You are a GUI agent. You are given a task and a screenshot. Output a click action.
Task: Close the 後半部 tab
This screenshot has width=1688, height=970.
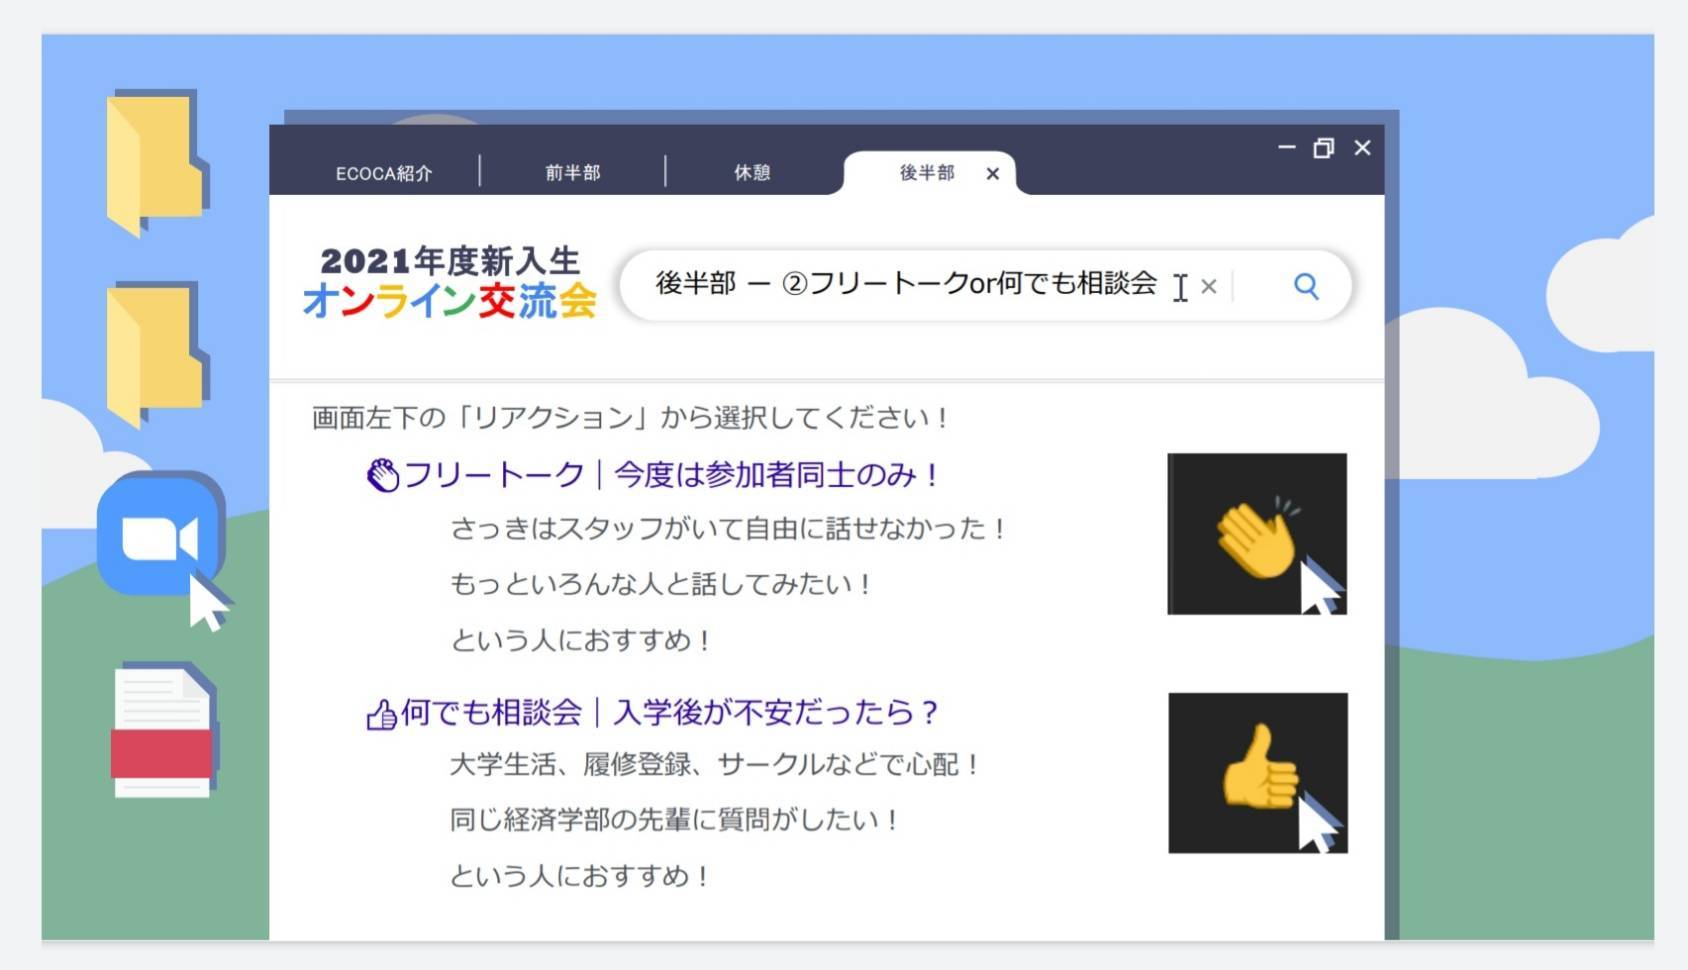[x=992, y=174]
